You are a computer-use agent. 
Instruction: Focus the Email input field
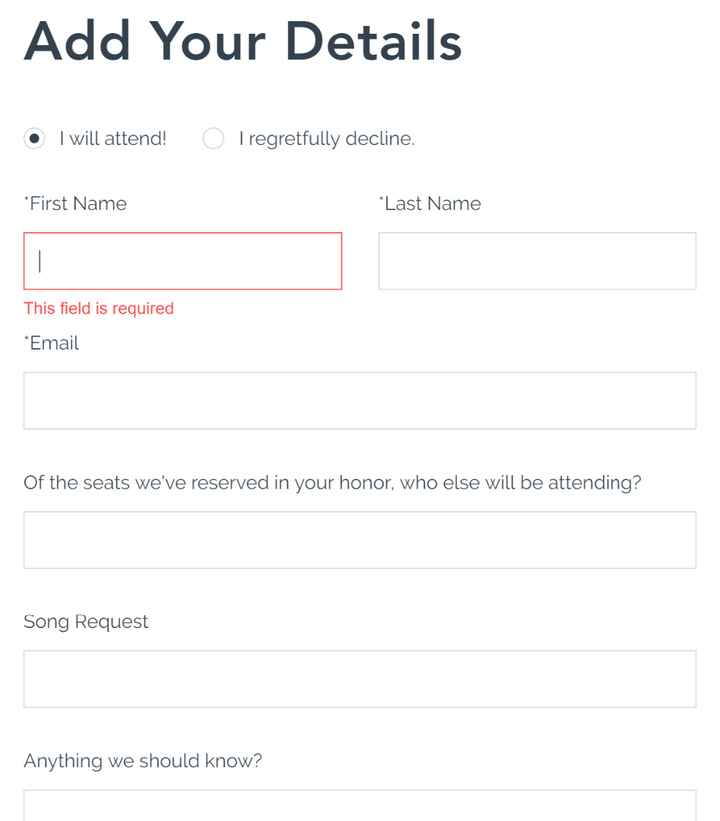[360, 401]
